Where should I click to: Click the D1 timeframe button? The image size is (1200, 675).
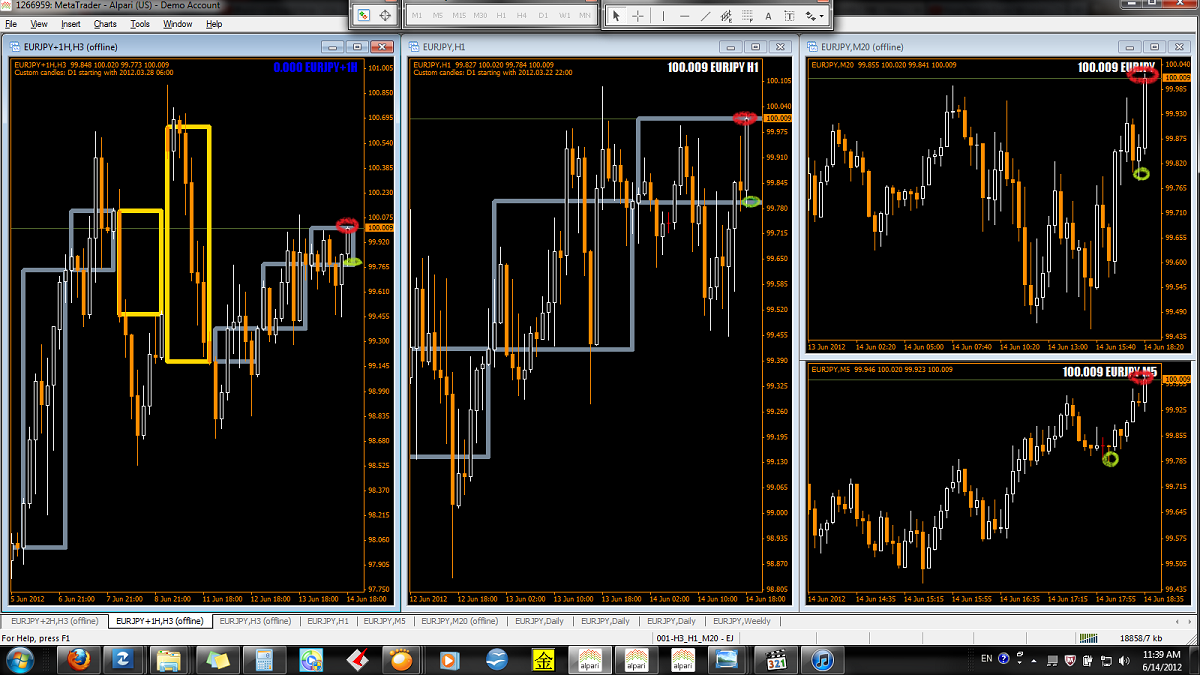click(x=544, y=16)
